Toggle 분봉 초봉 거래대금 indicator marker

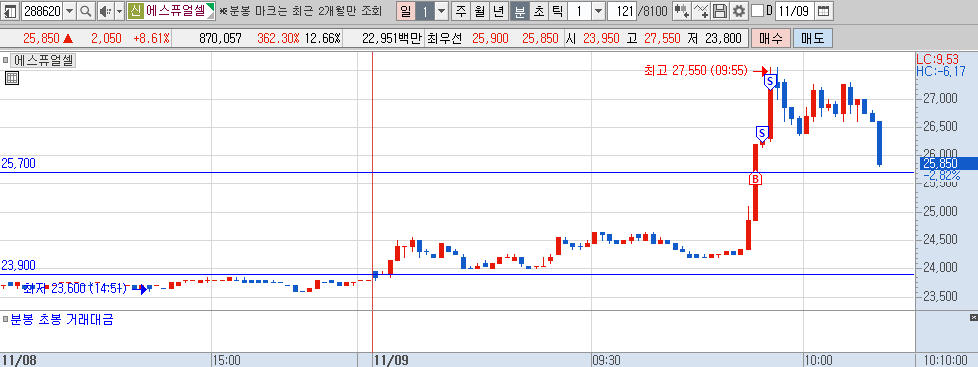point(6,320)
